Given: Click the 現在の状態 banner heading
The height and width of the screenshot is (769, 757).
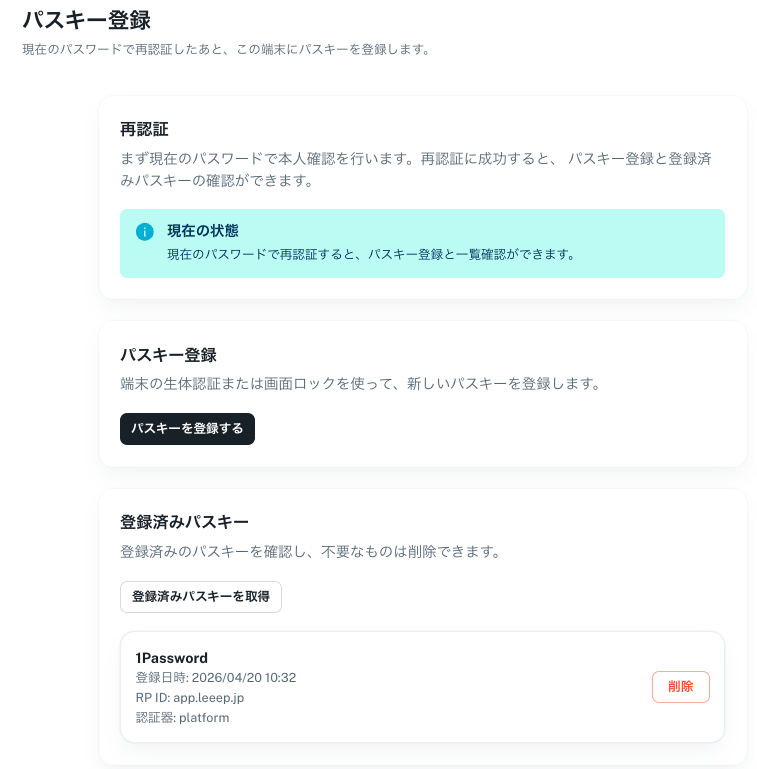Looking at the screenshot, I should click(x=203, y=231).
